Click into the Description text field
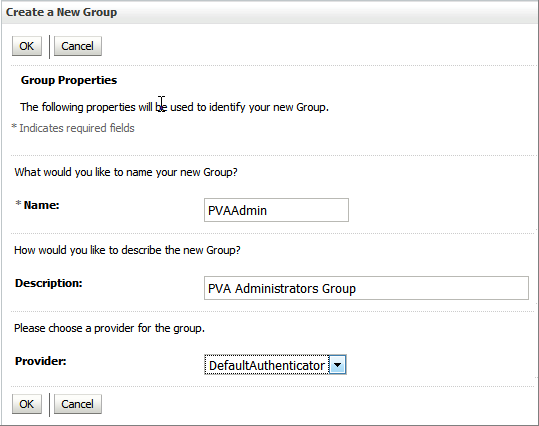This screenshot has width=539, height=426. tap(366, 288)
